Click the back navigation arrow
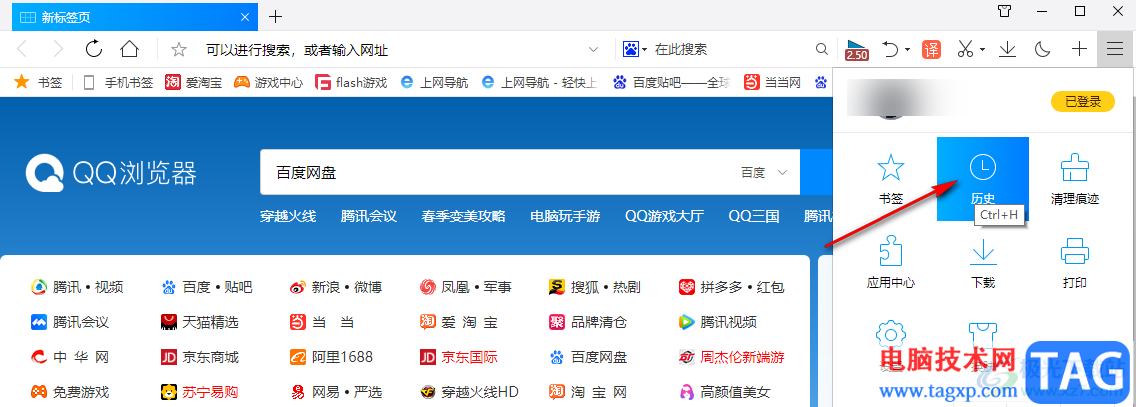 point(22,49)
